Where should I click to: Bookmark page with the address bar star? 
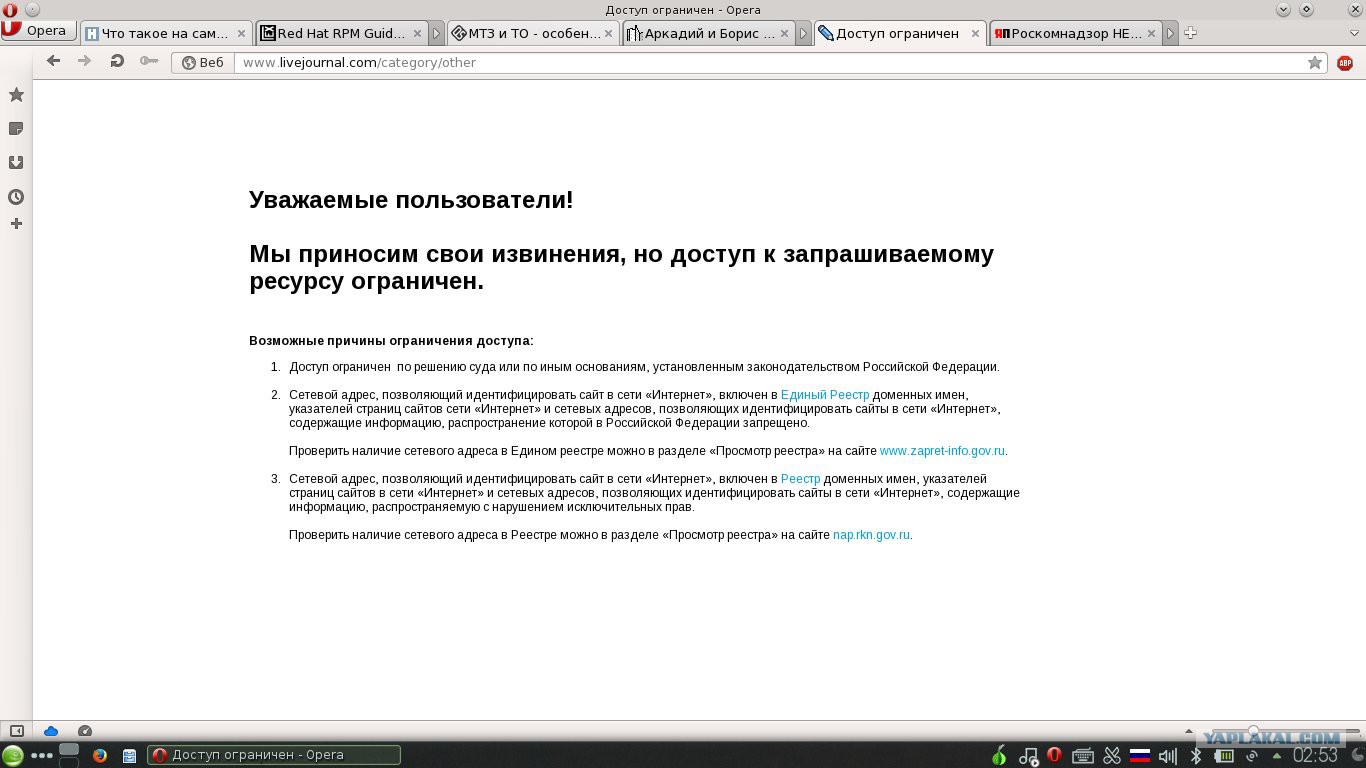1315,62
